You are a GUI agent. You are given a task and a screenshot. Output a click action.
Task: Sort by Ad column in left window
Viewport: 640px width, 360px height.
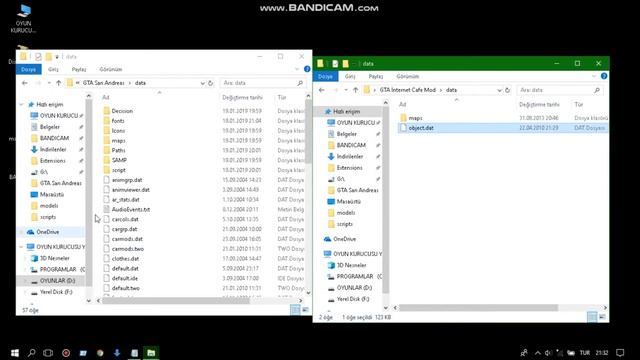[x=106, y=97]
